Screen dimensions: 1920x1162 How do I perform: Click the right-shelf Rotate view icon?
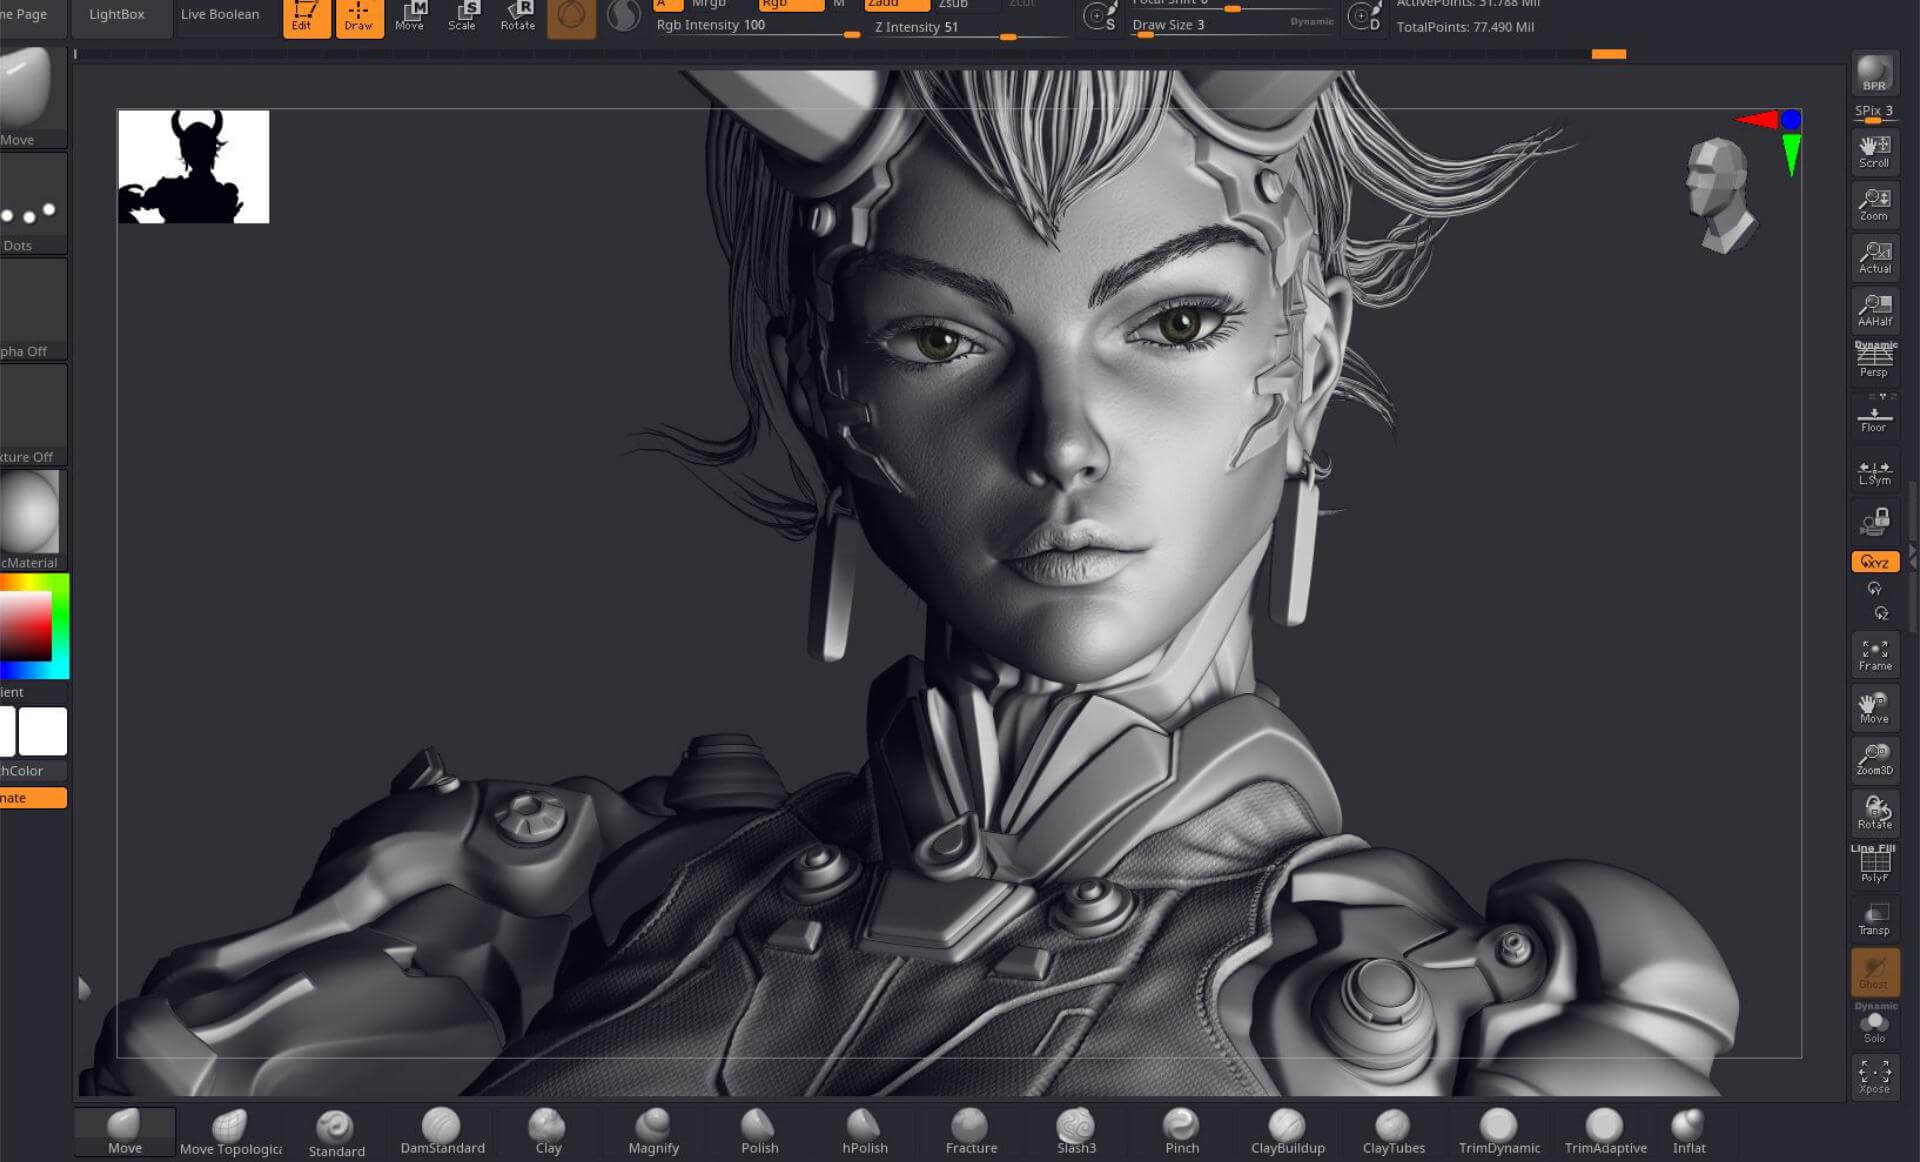[x=1874, y=813]
